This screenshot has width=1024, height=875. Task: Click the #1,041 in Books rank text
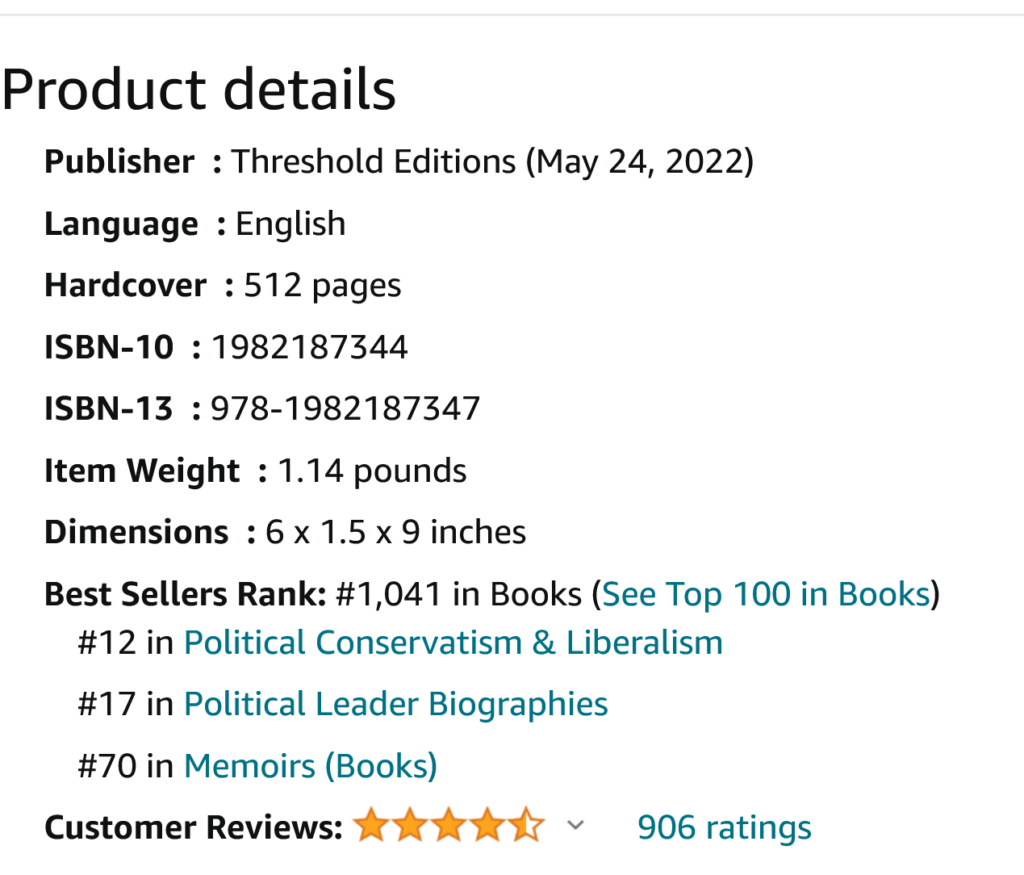click(x=459, y=594)
